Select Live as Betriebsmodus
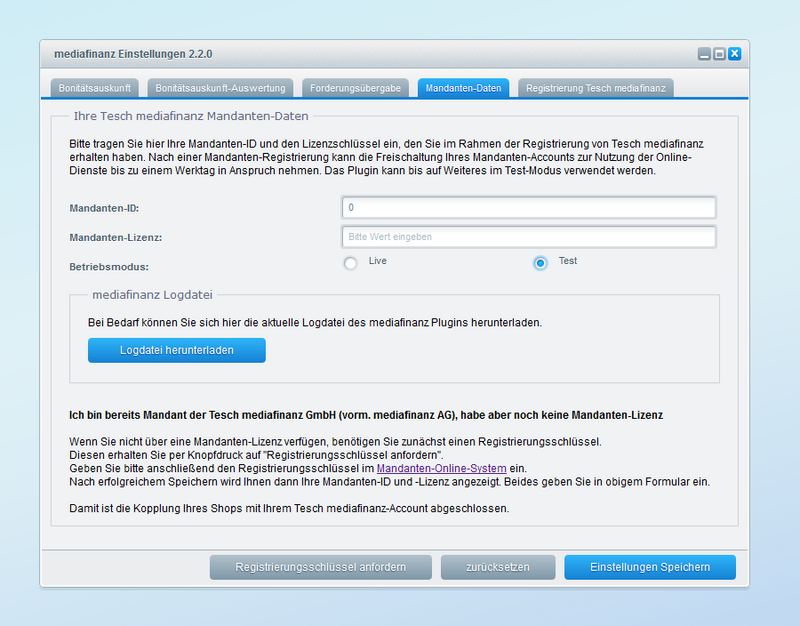 pyautogui.click(x=350, y=263)
